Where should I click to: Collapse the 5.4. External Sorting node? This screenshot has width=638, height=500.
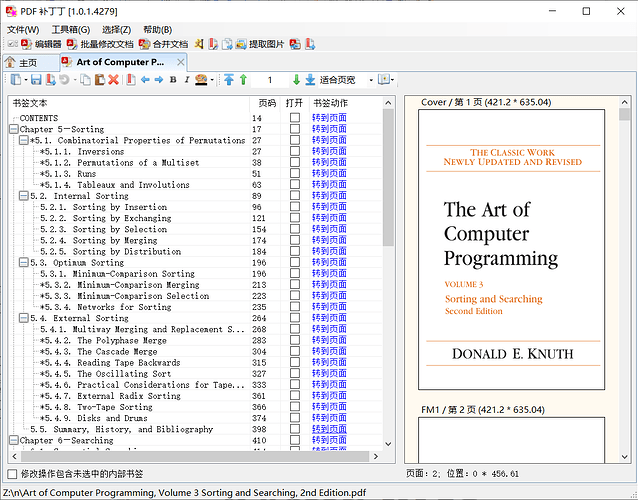point(24,318)
